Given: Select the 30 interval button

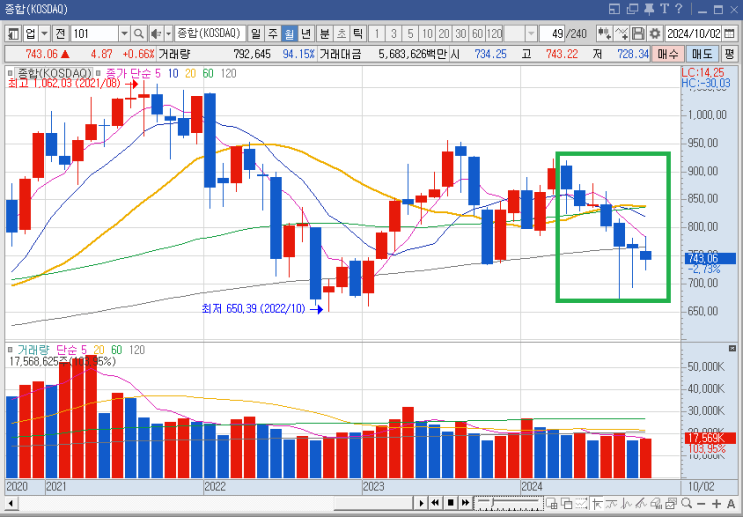Looking at the screenshot, I should (x=461, y=34).
